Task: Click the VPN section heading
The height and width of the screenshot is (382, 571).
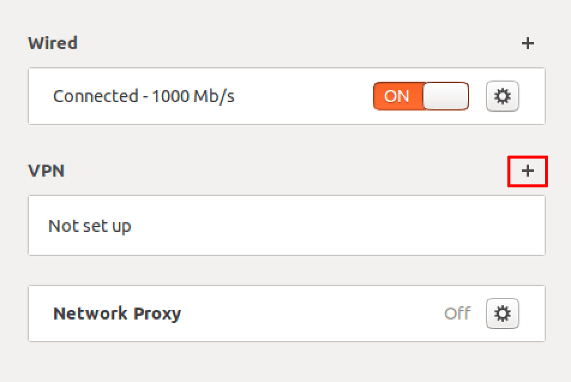Action: pos(46,171)
